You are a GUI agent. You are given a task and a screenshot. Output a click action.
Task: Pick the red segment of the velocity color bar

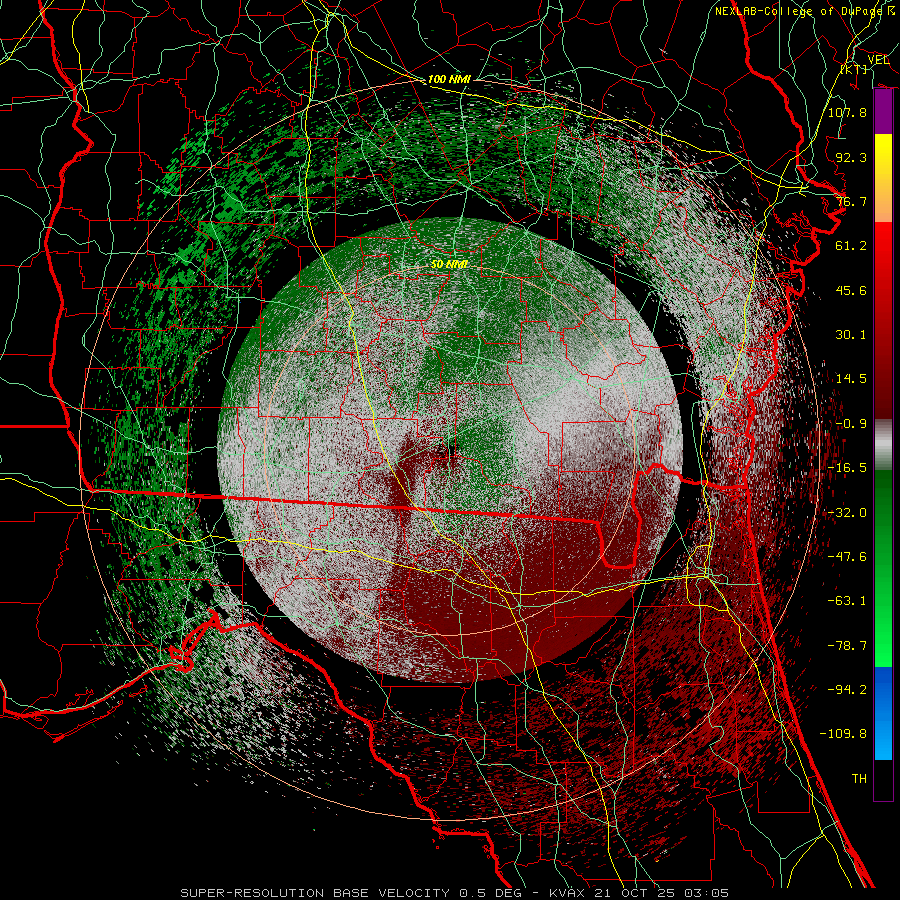(883, 320)
